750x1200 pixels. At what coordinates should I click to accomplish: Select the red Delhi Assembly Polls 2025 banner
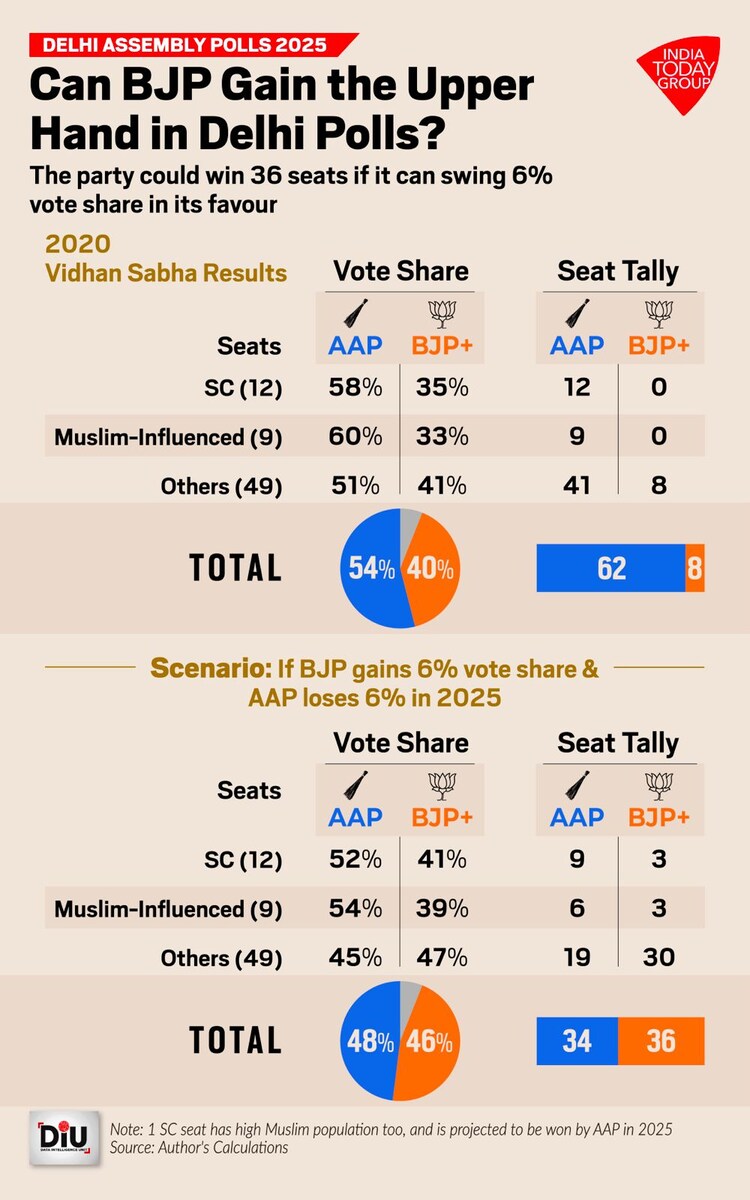click(x=193, y=46)
